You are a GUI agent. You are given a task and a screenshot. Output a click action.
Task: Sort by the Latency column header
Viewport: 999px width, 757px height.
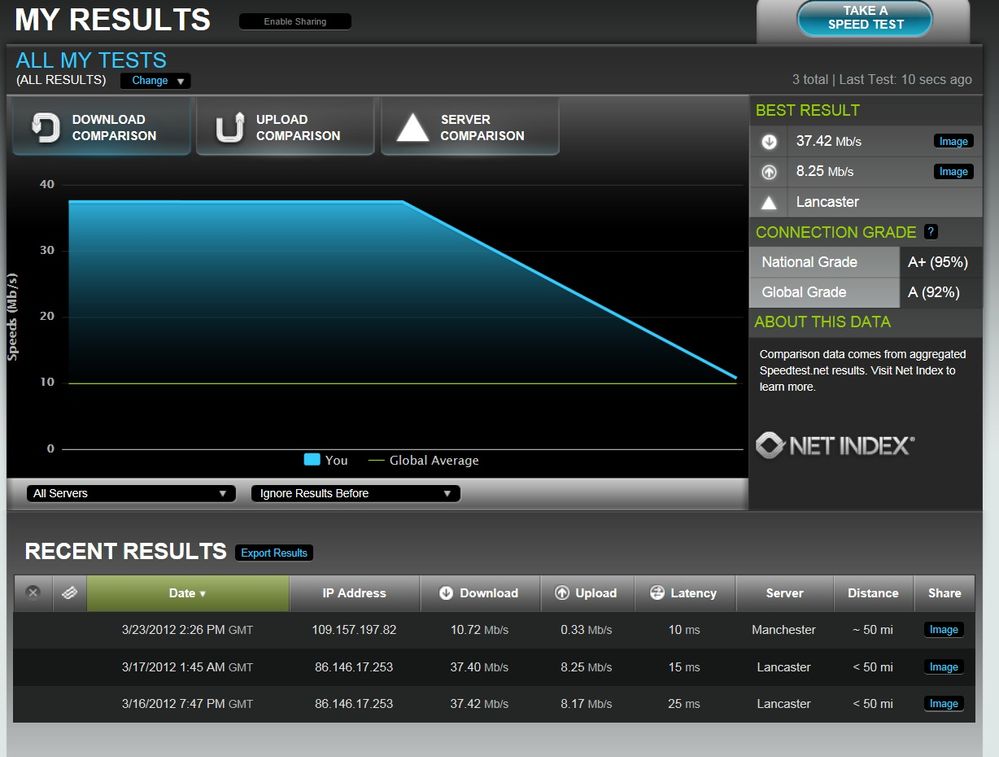685,593
